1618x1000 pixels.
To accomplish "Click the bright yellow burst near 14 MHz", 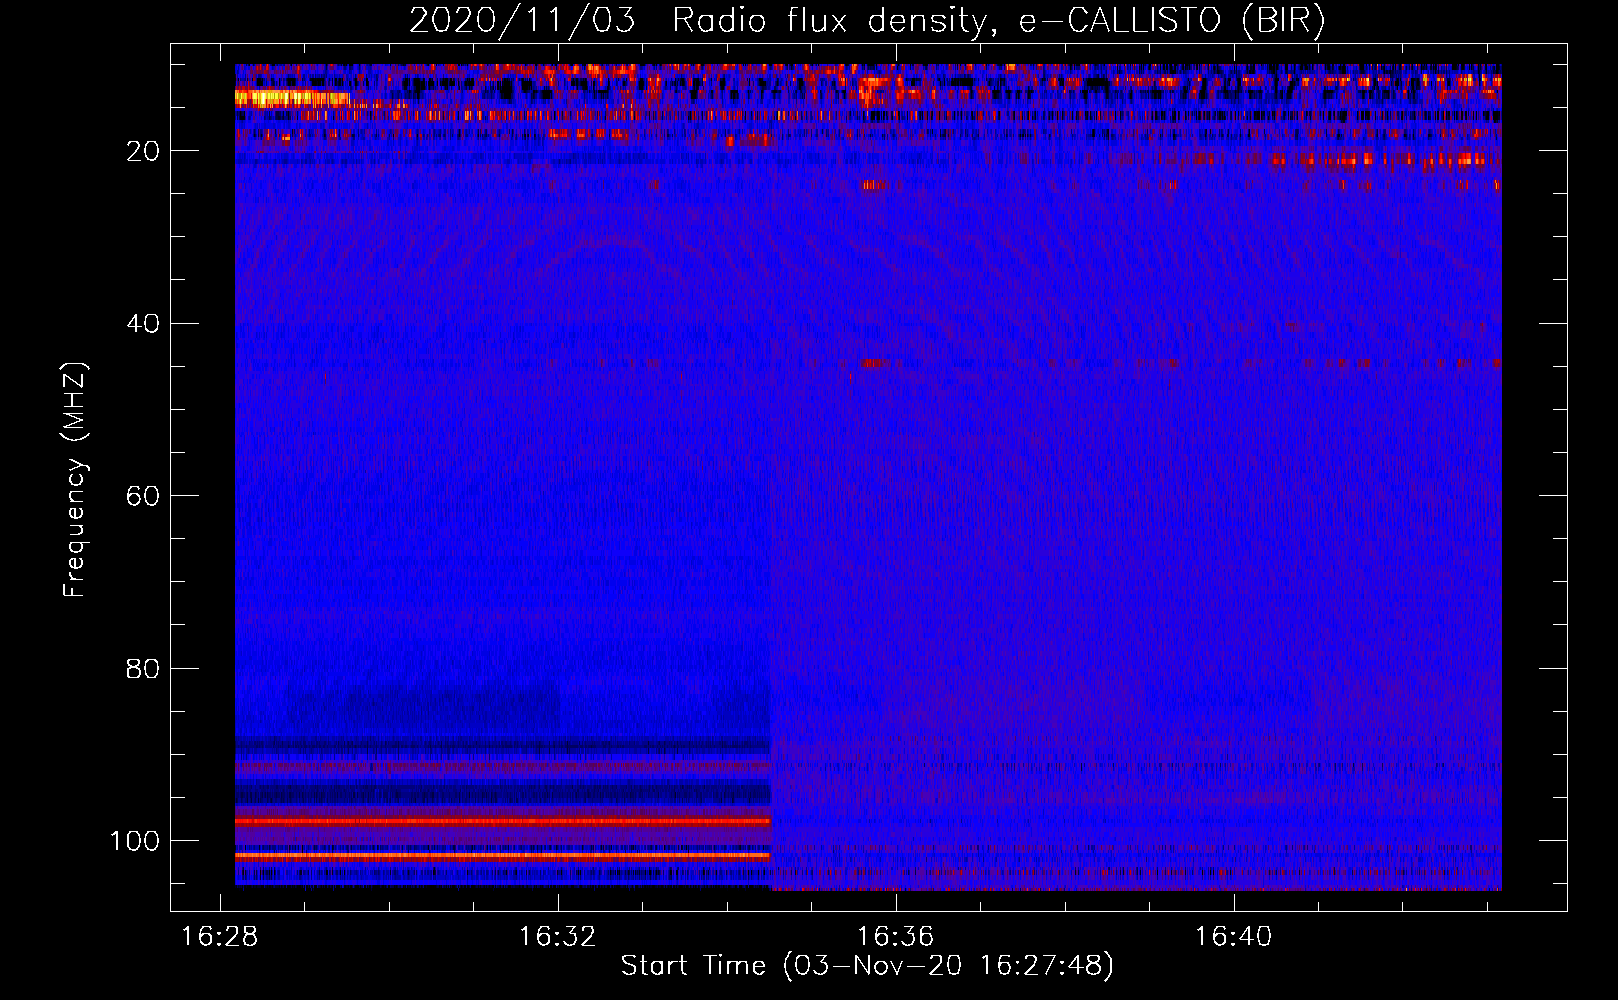I will [292, 98].
